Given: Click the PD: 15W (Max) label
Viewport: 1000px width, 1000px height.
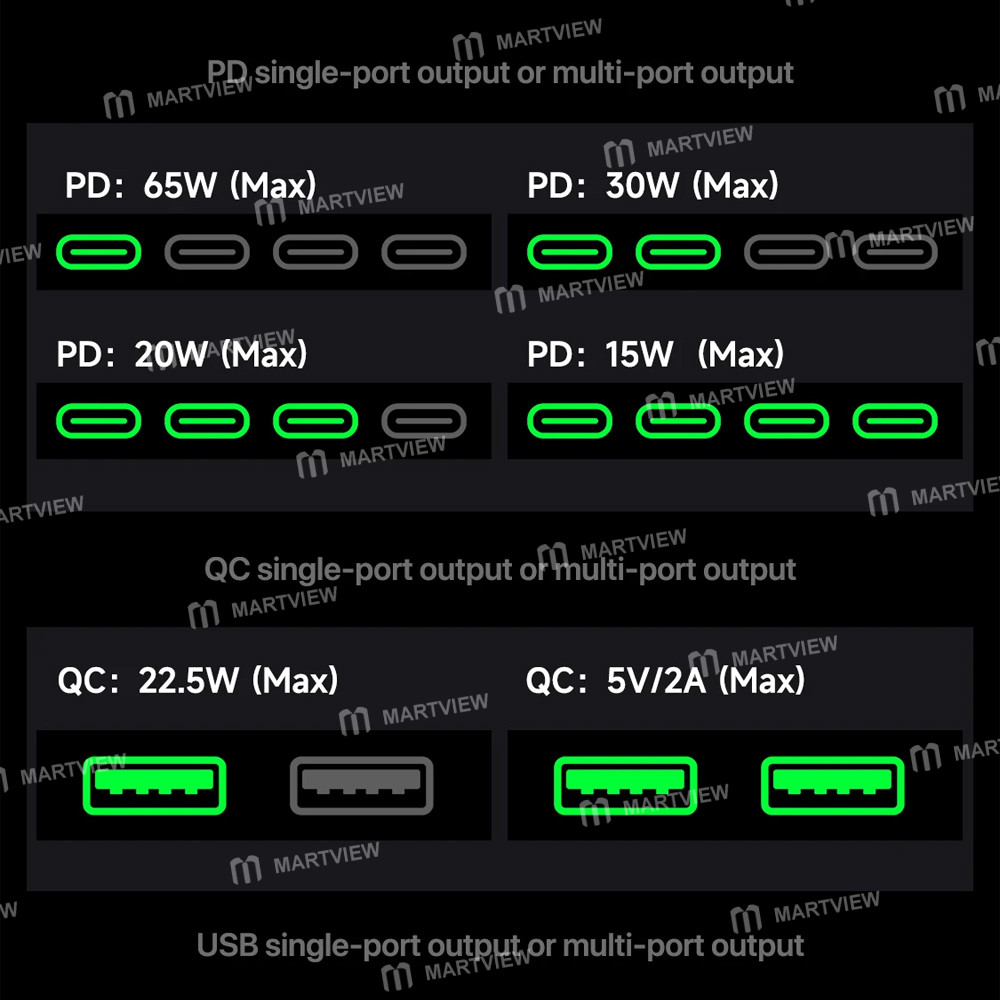Looking at the screenshot, I should [656, 354].
